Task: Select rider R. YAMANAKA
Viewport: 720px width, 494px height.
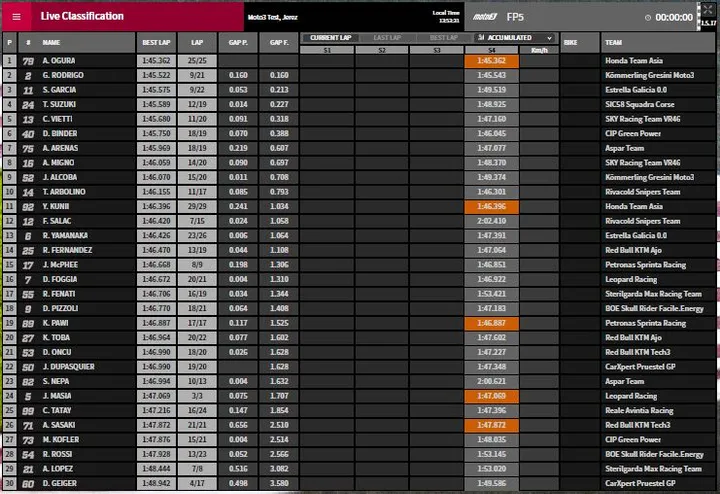Action: point(65,236)
